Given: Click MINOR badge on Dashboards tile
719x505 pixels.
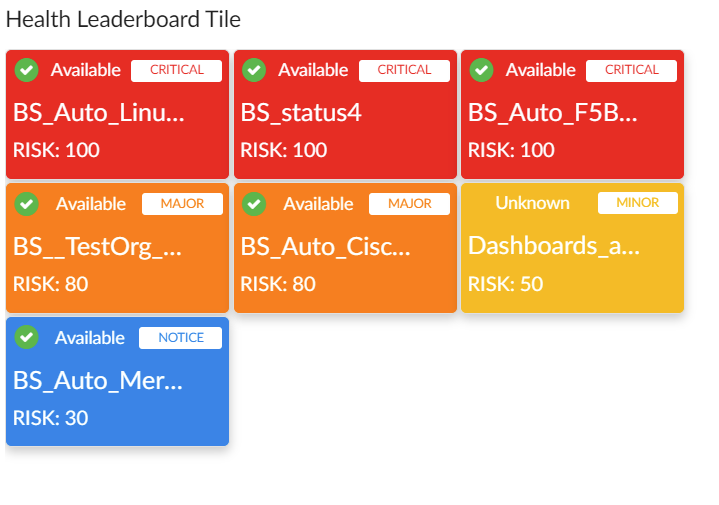Looking at the screenshot, I should coord(637,203).
